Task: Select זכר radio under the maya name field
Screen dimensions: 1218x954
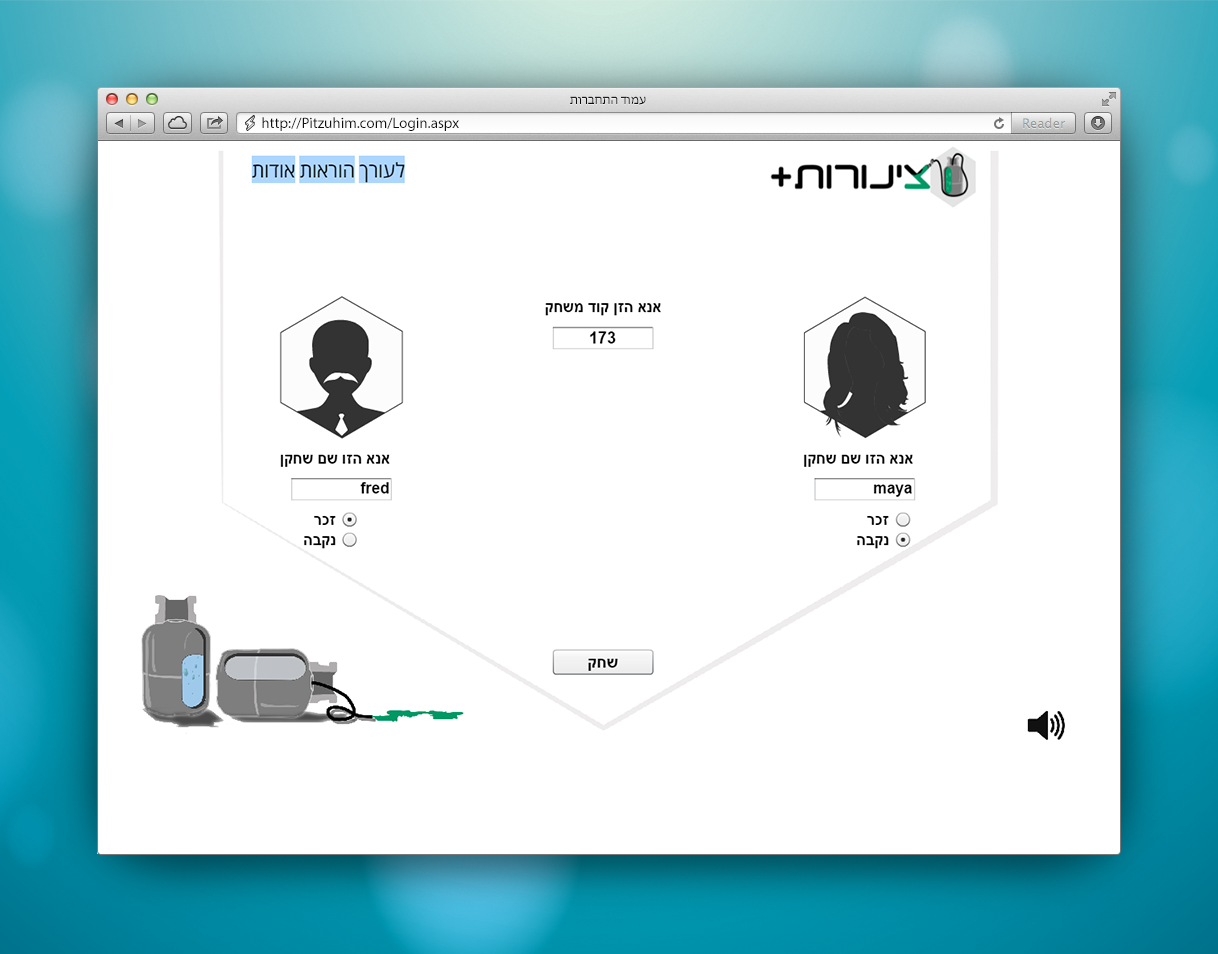Action: (x=903, y=520)
